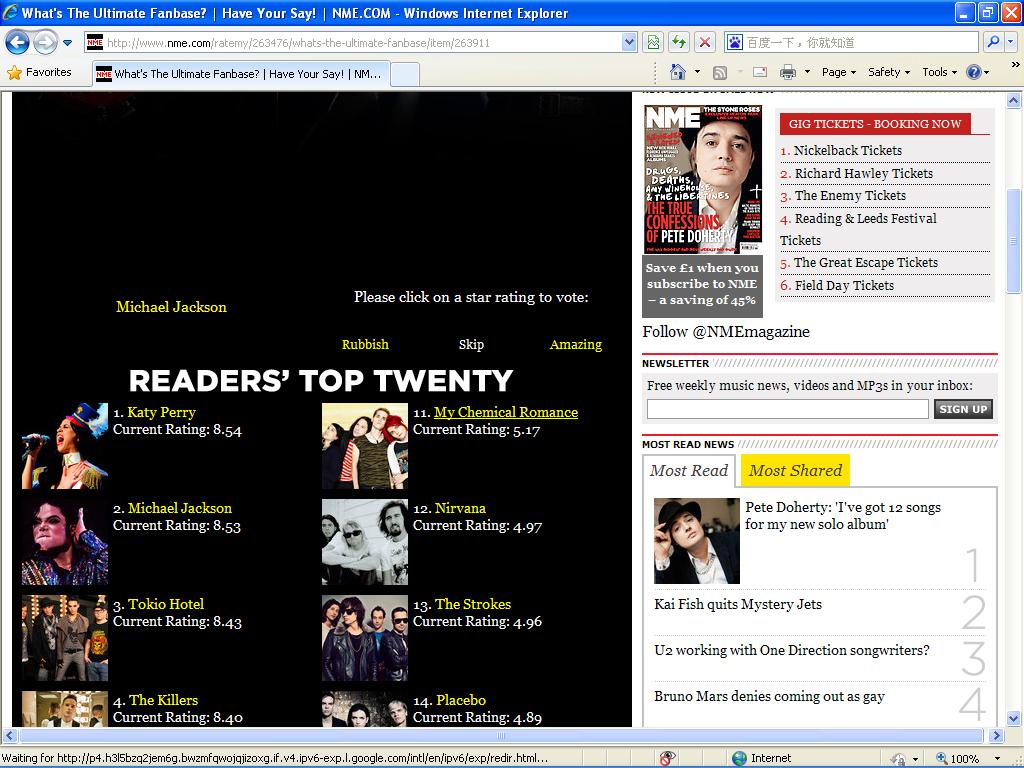Click the browser Back arrow button
Viewport: 1024px width, 768px height.
coord(17,42)
